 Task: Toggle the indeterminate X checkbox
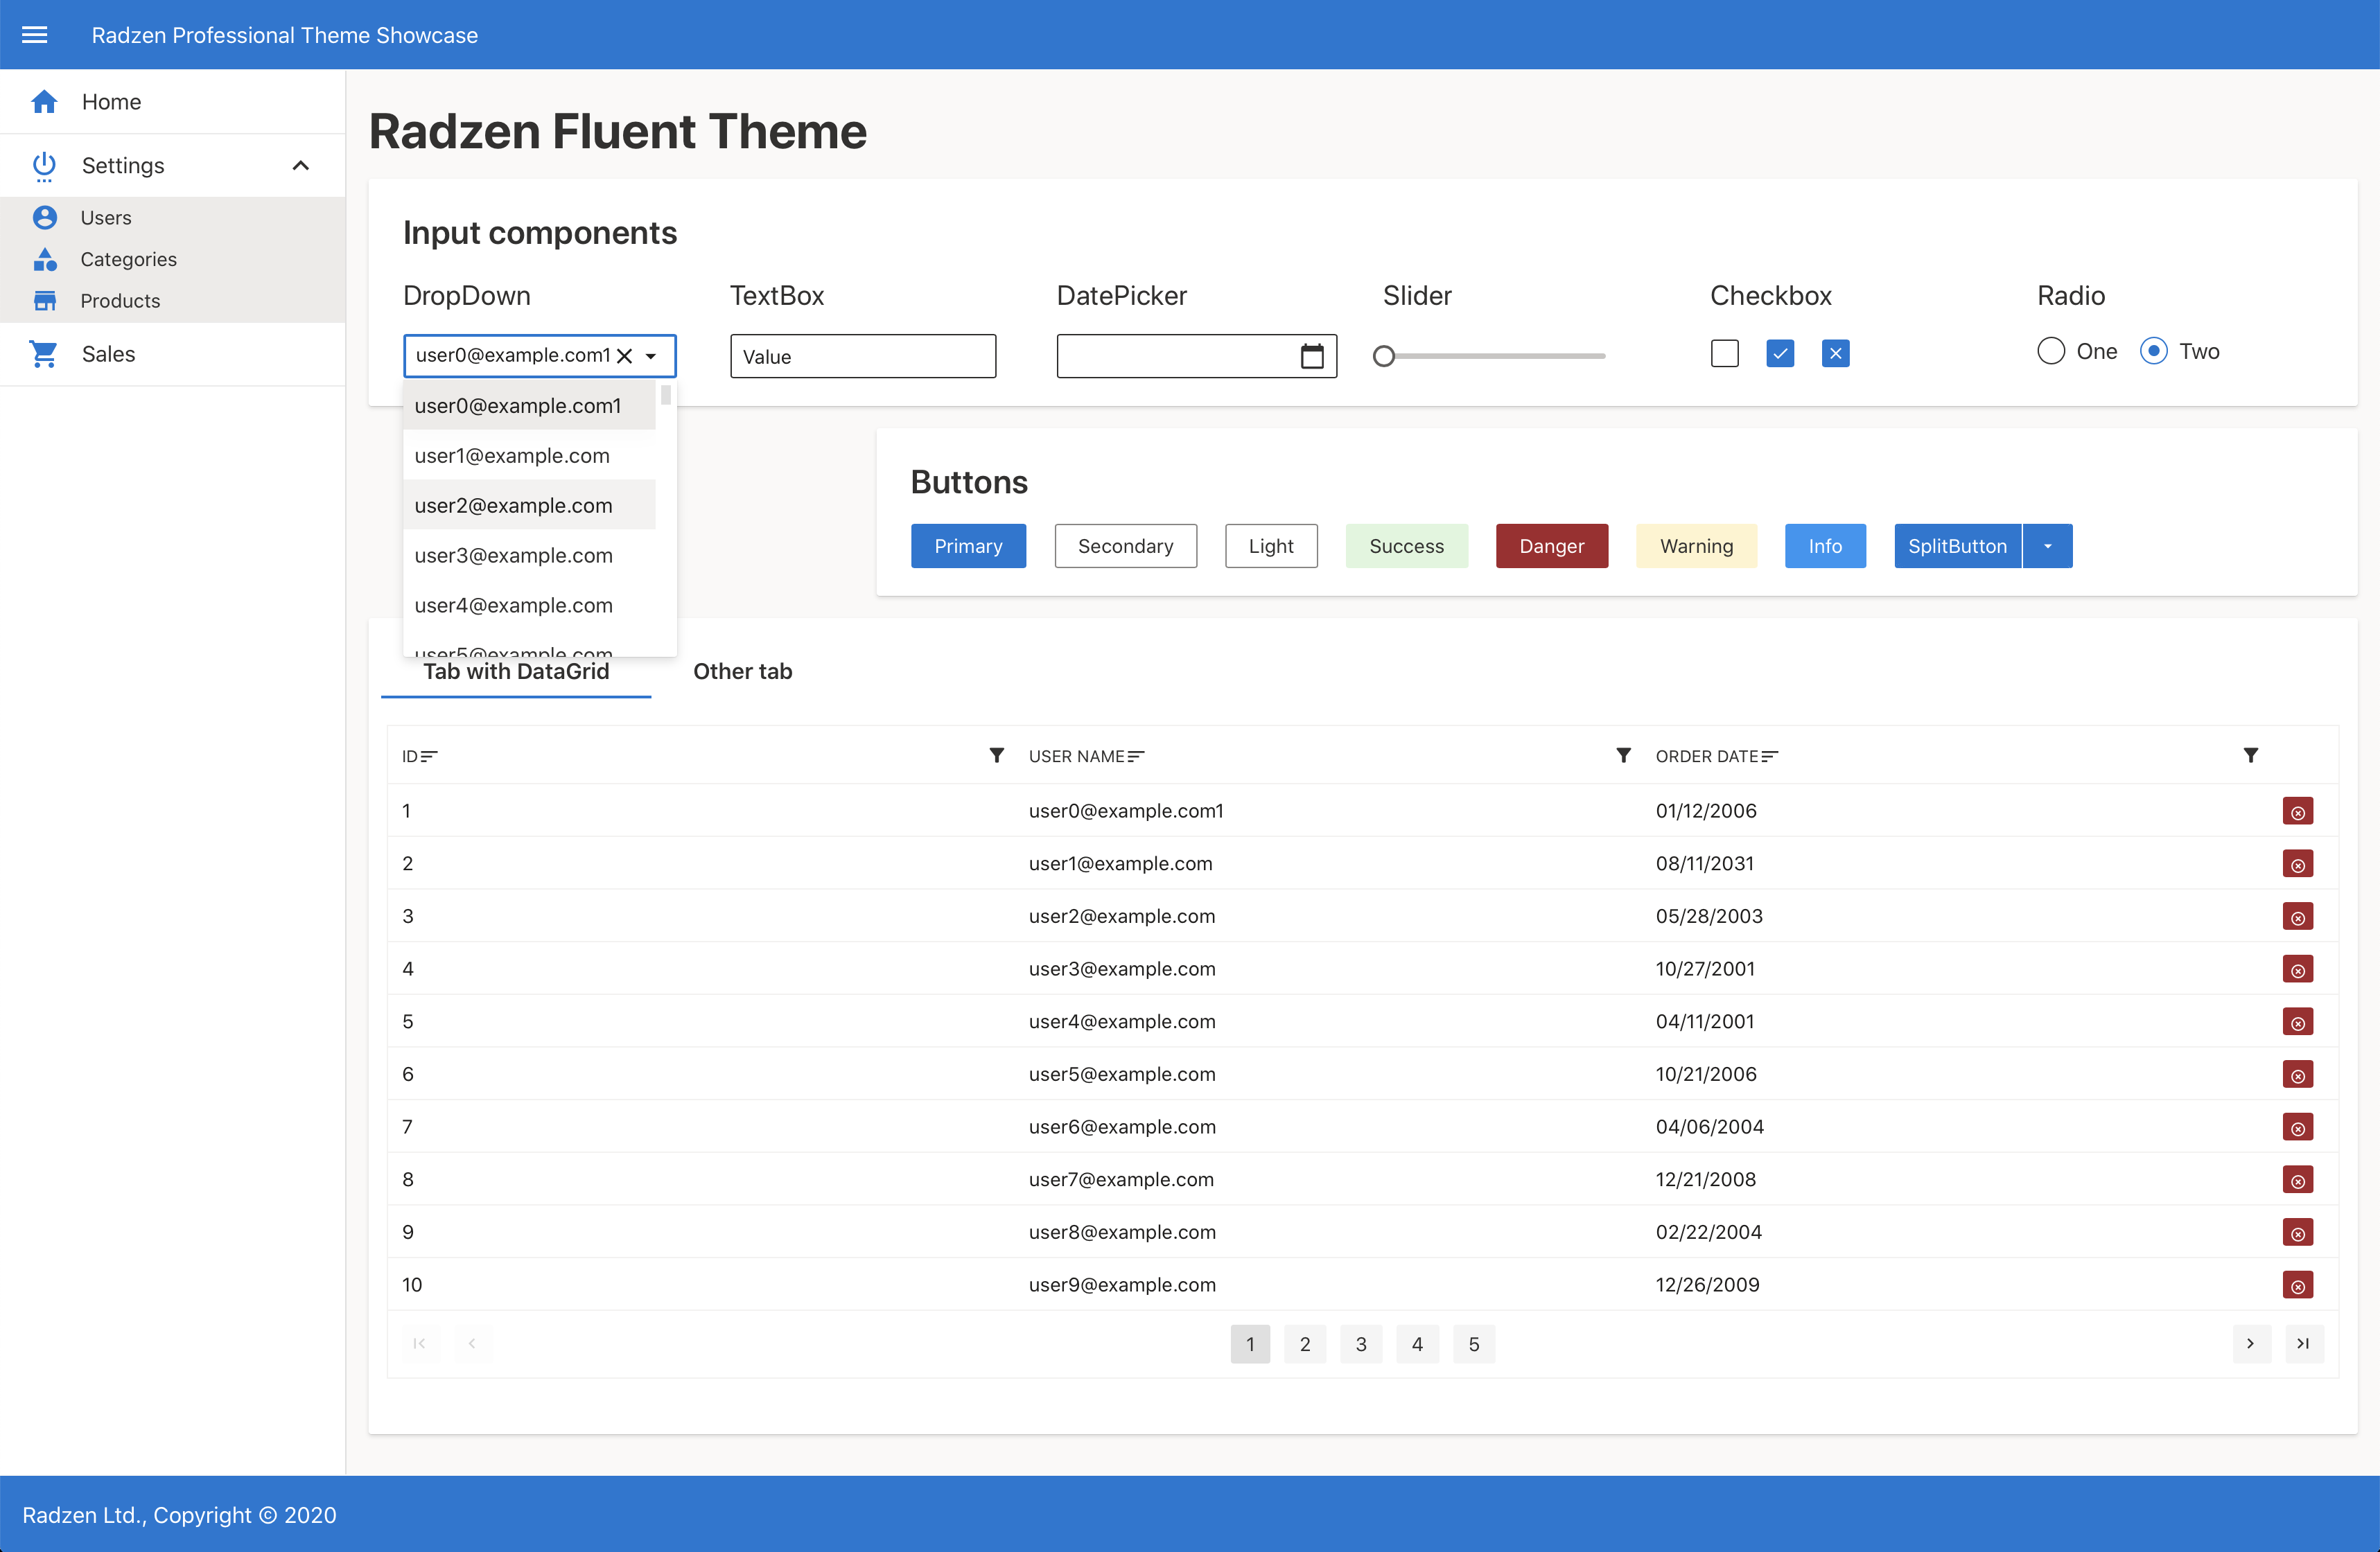pos(1835,353)
